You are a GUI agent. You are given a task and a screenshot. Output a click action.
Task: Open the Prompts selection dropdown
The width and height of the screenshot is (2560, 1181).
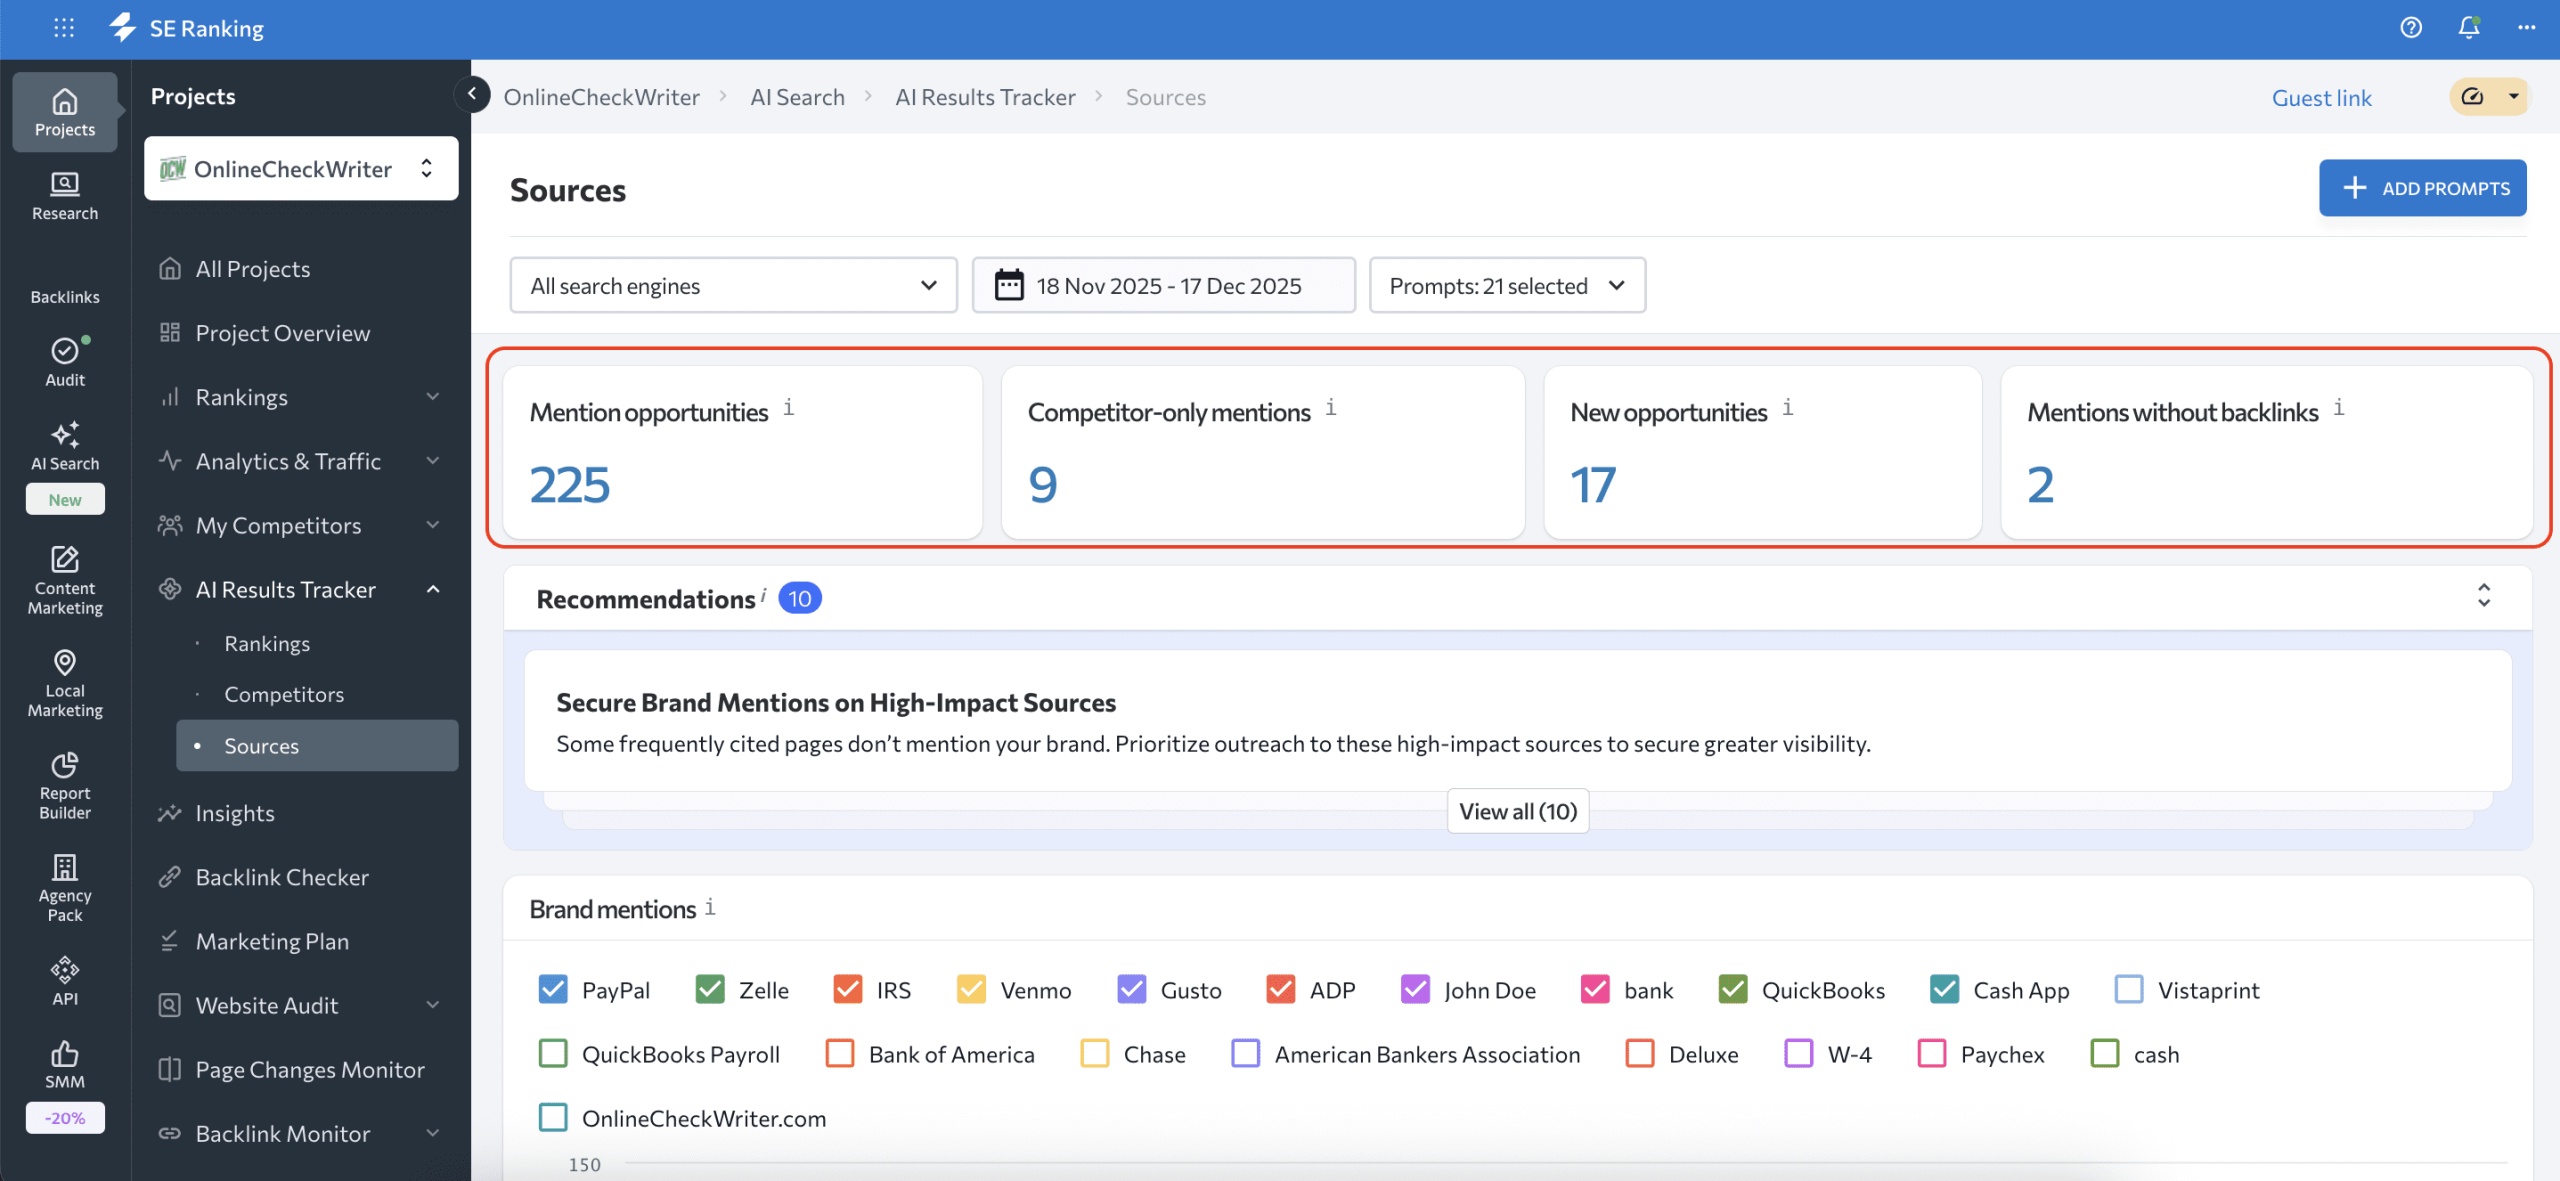(x=1506, y=285)
